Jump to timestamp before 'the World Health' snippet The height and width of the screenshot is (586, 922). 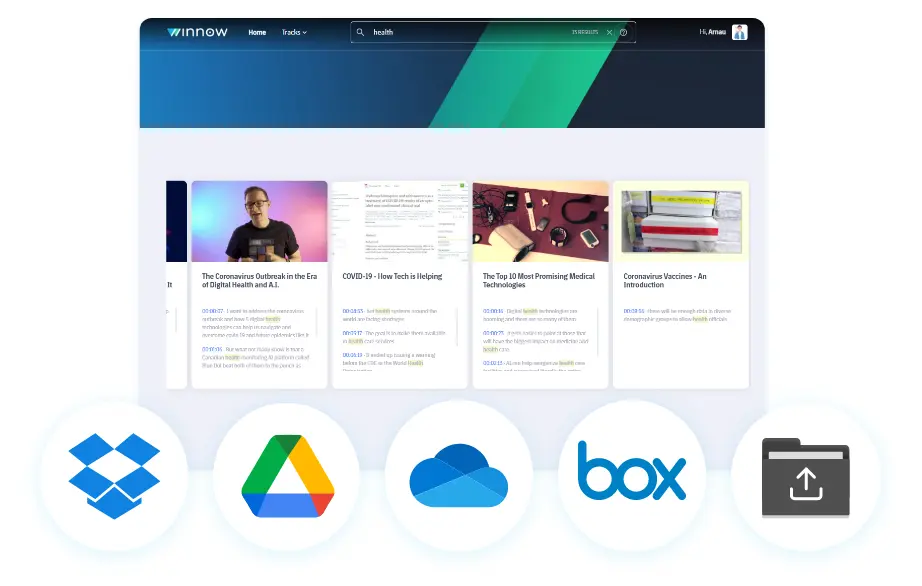352,355
